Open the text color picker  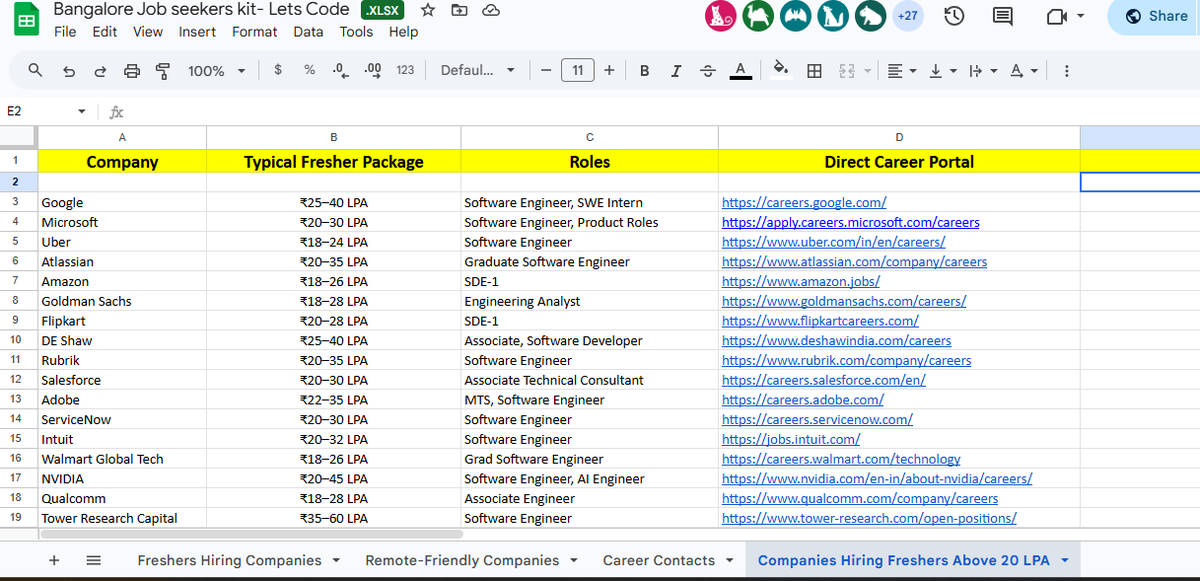pyautogui.click(x=740, y=70)
